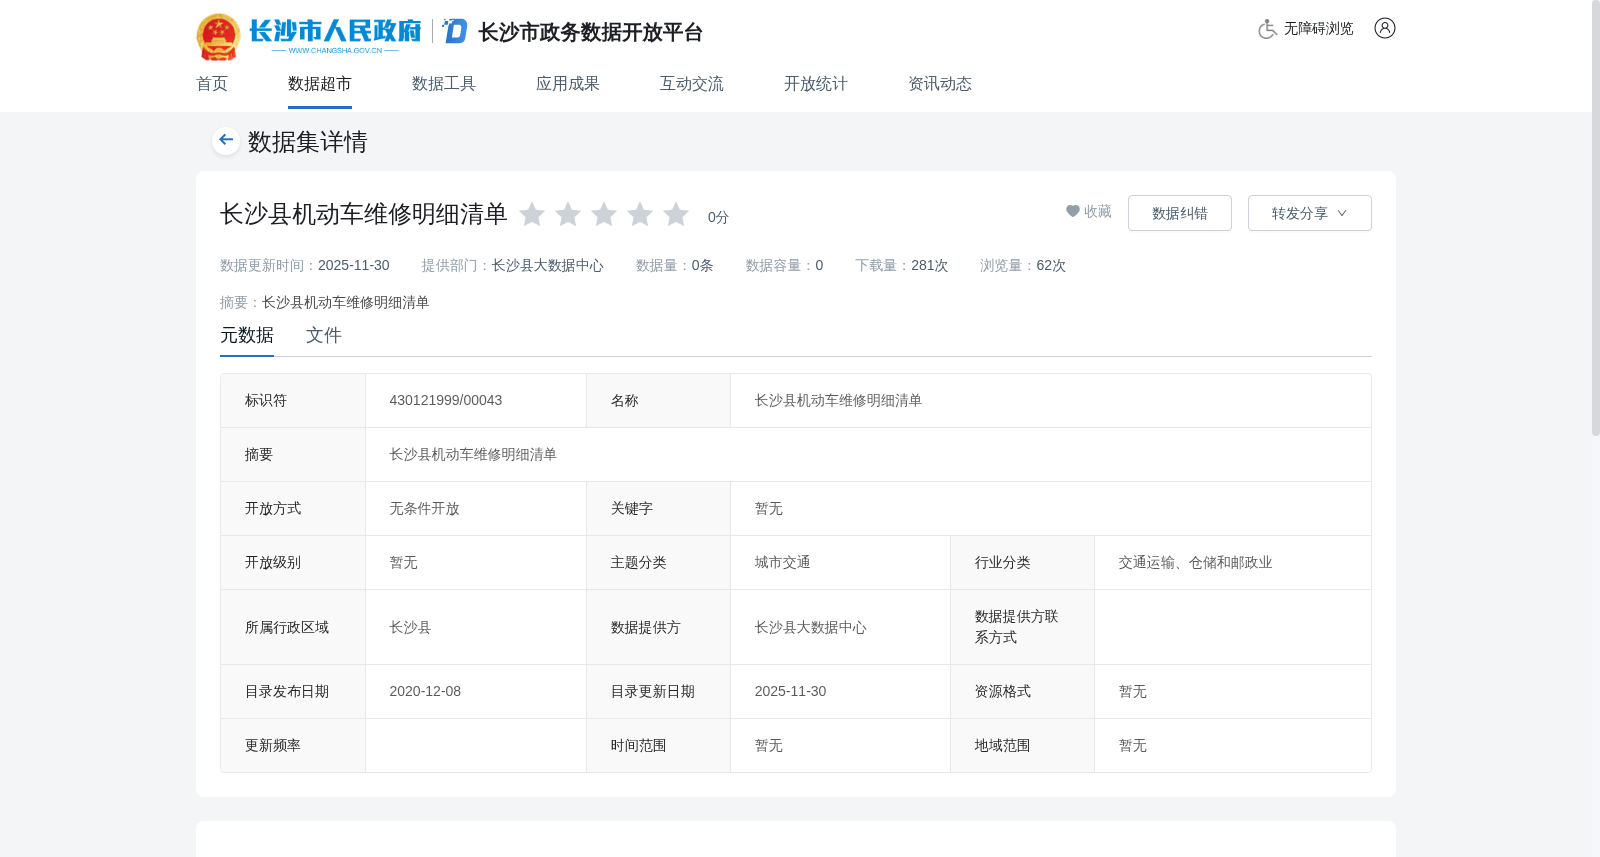Click the 开放级别 label cell
The width and height of the screenshot is (1600, 857).
click(x=293, y=562)
